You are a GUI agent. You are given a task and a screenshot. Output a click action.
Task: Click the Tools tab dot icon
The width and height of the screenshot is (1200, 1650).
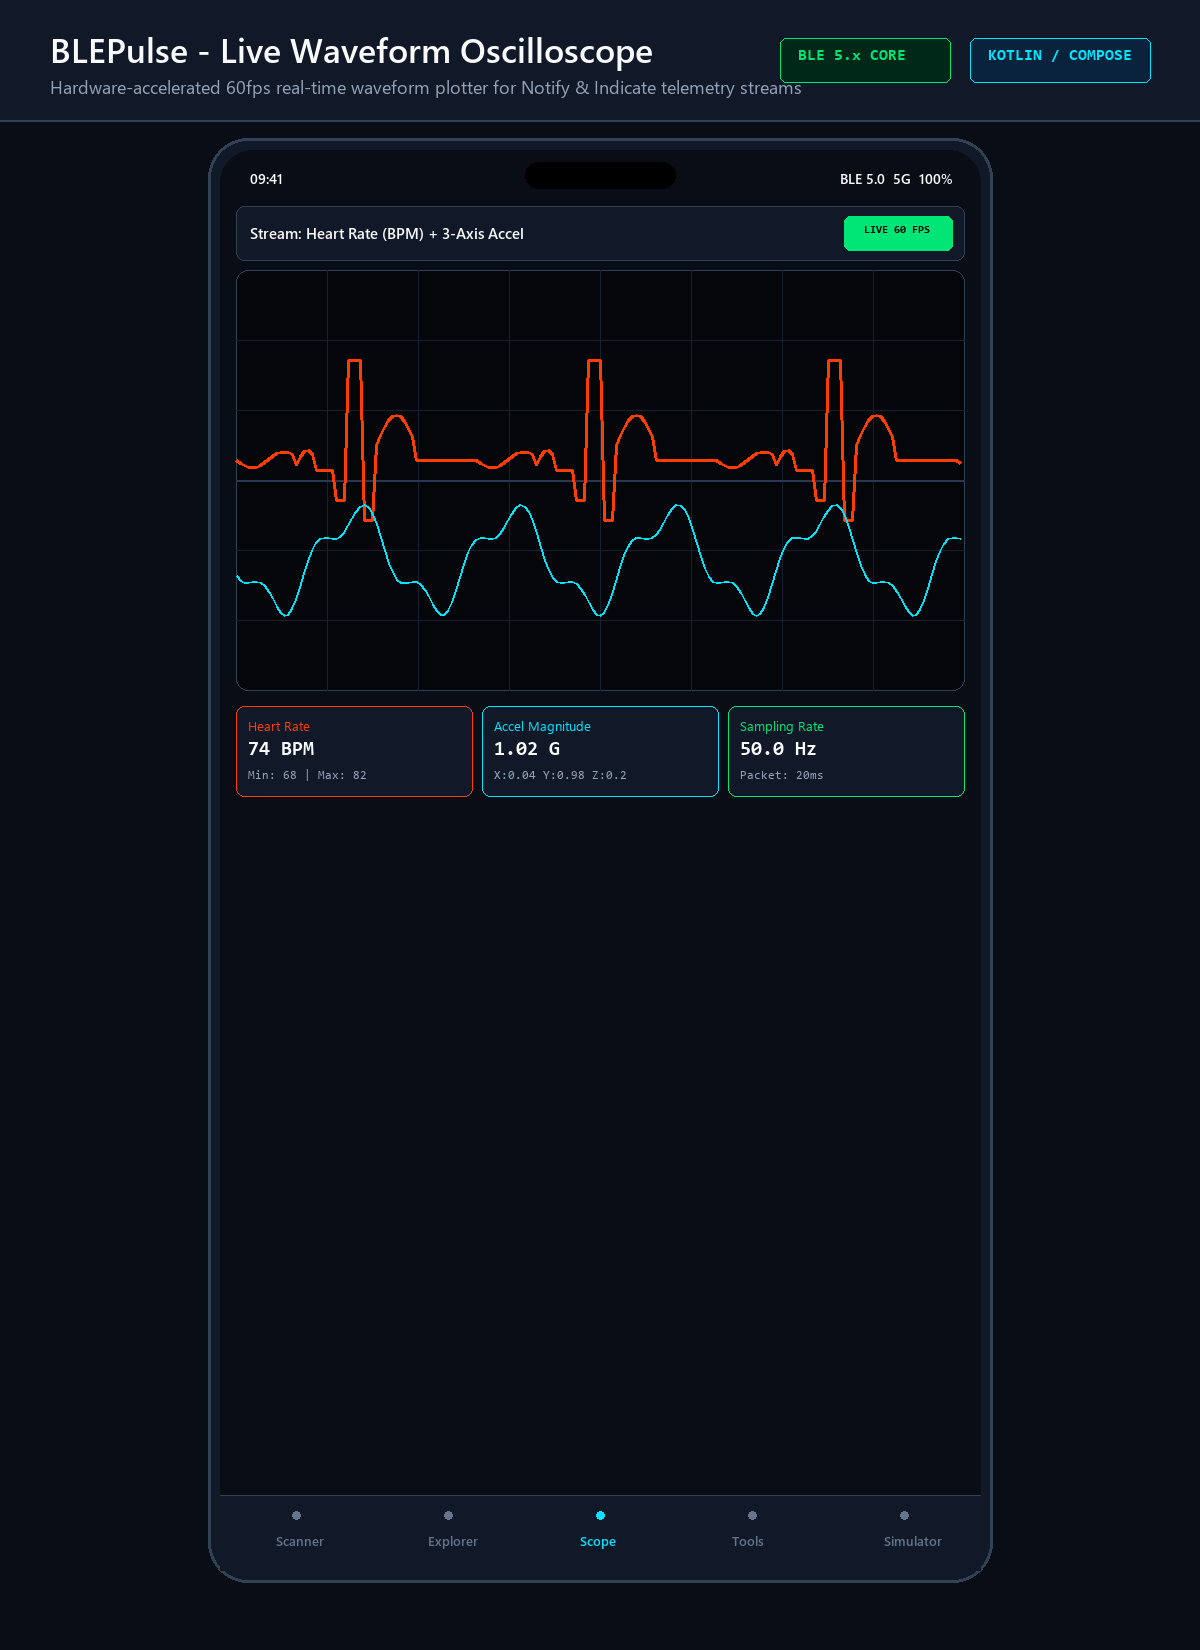(x=752, y=1515)
